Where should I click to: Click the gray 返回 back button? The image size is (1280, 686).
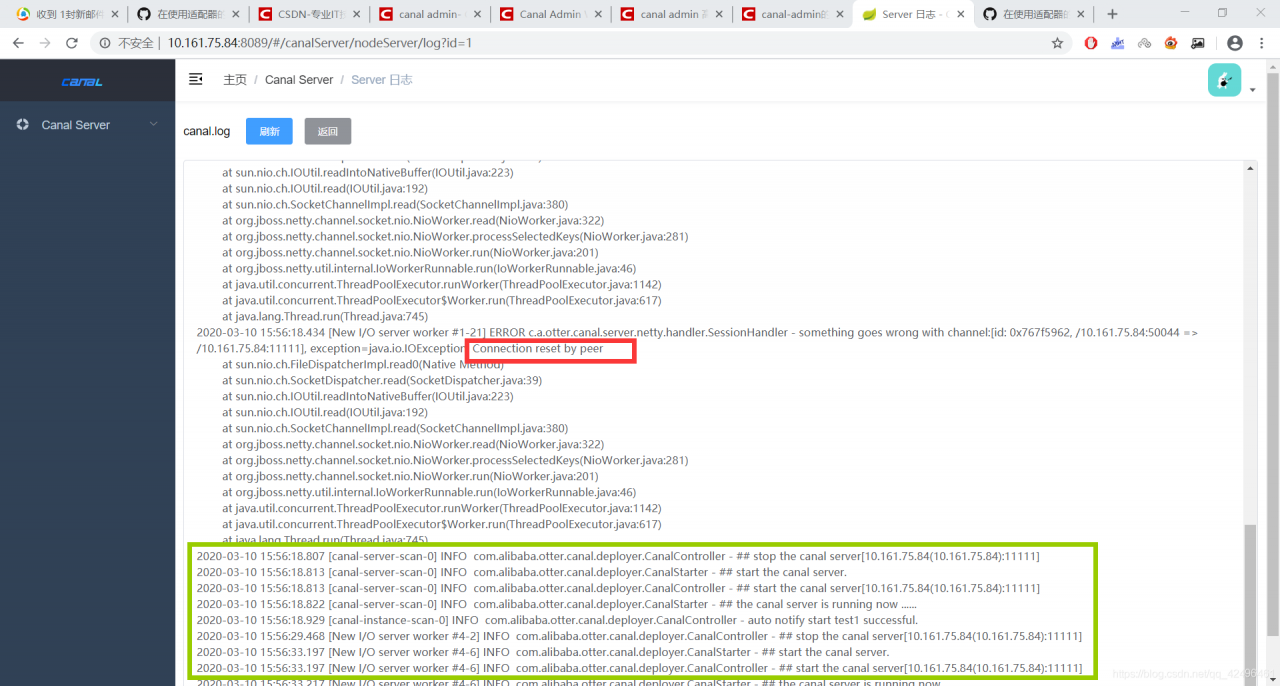tap(328, 131)
